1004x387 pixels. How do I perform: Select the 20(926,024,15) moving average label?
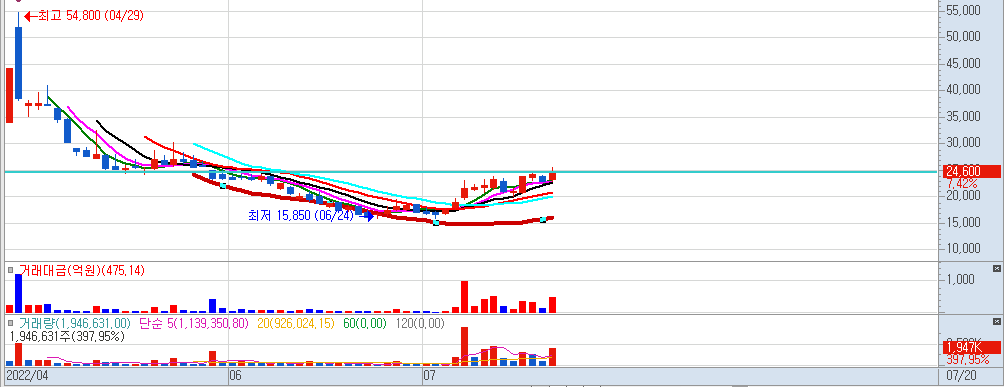296,324
